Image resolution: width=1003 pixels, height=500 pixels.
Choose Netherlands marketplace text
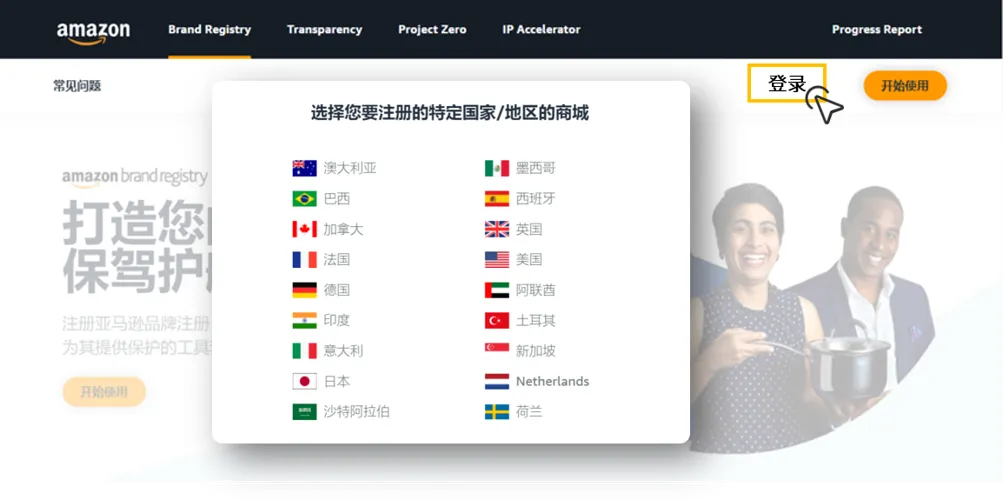(553, 381)
